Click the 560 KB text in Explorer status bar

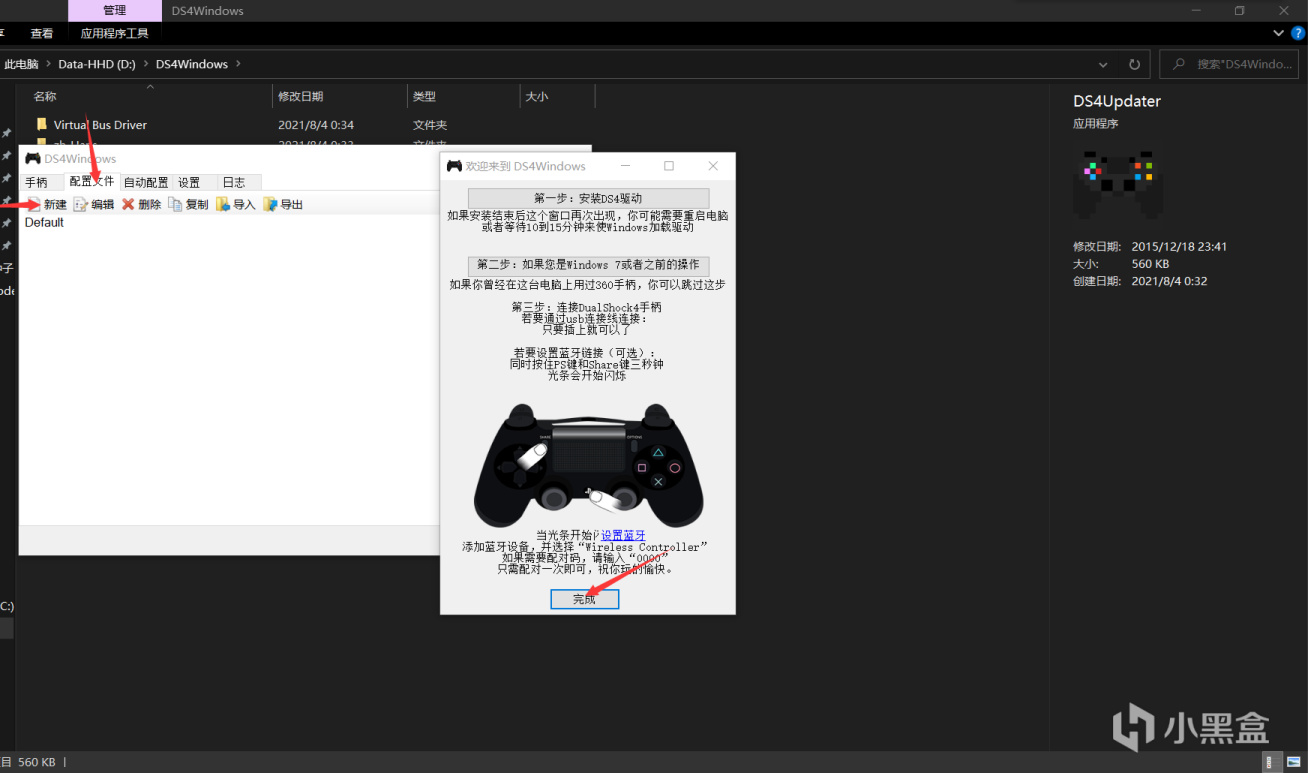pyautogui.click(x=37, y=762)
